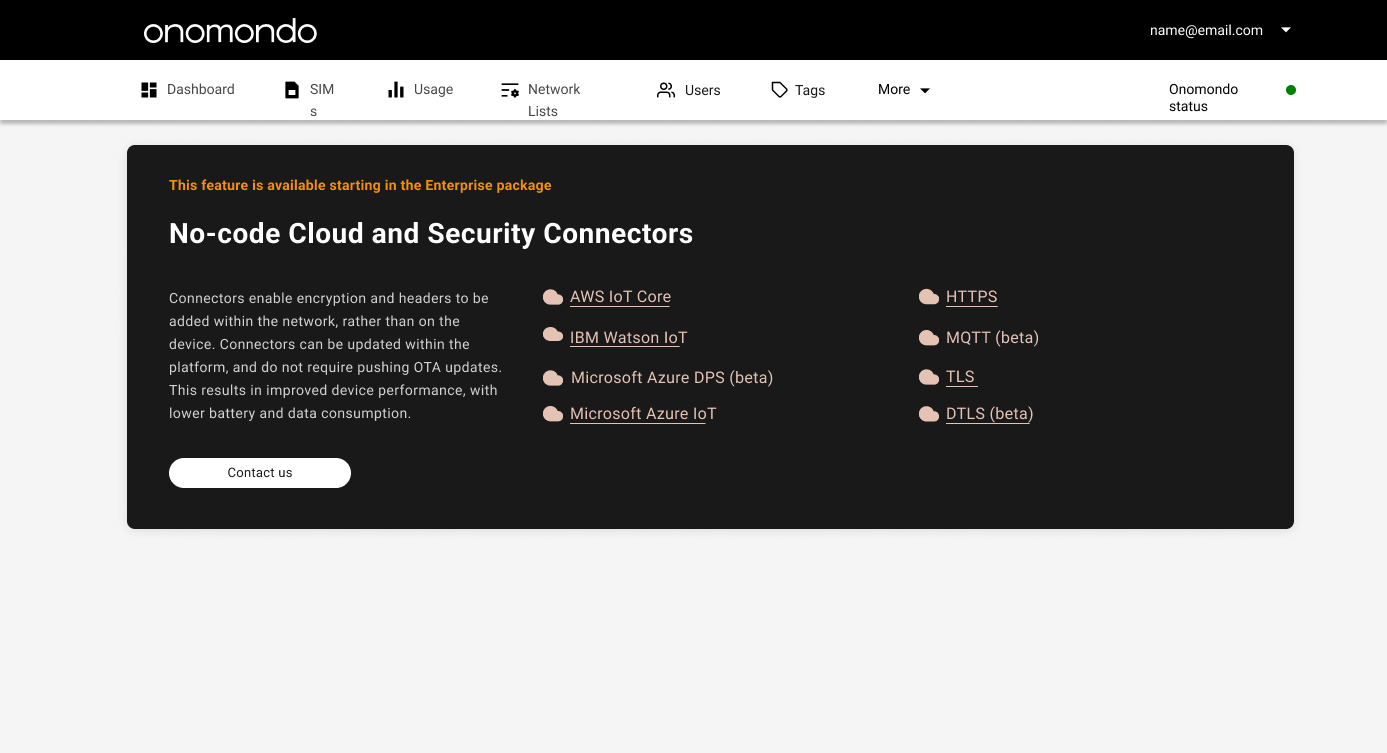
Task: Open the account dropdown arrow
Action: [1286, 30]
